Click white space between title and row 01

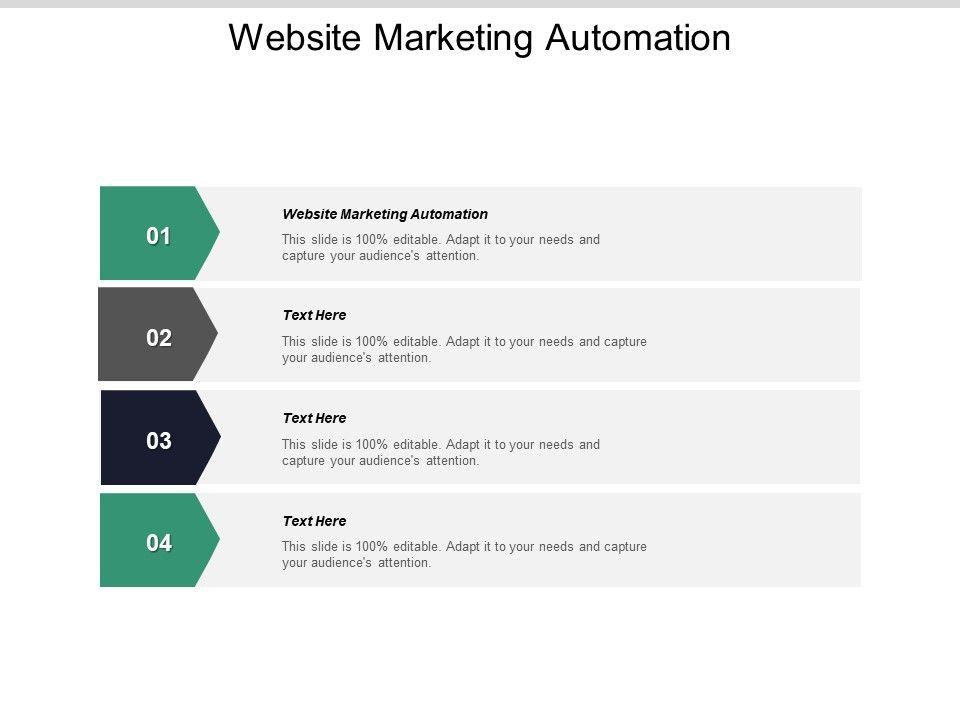(480, 120)
